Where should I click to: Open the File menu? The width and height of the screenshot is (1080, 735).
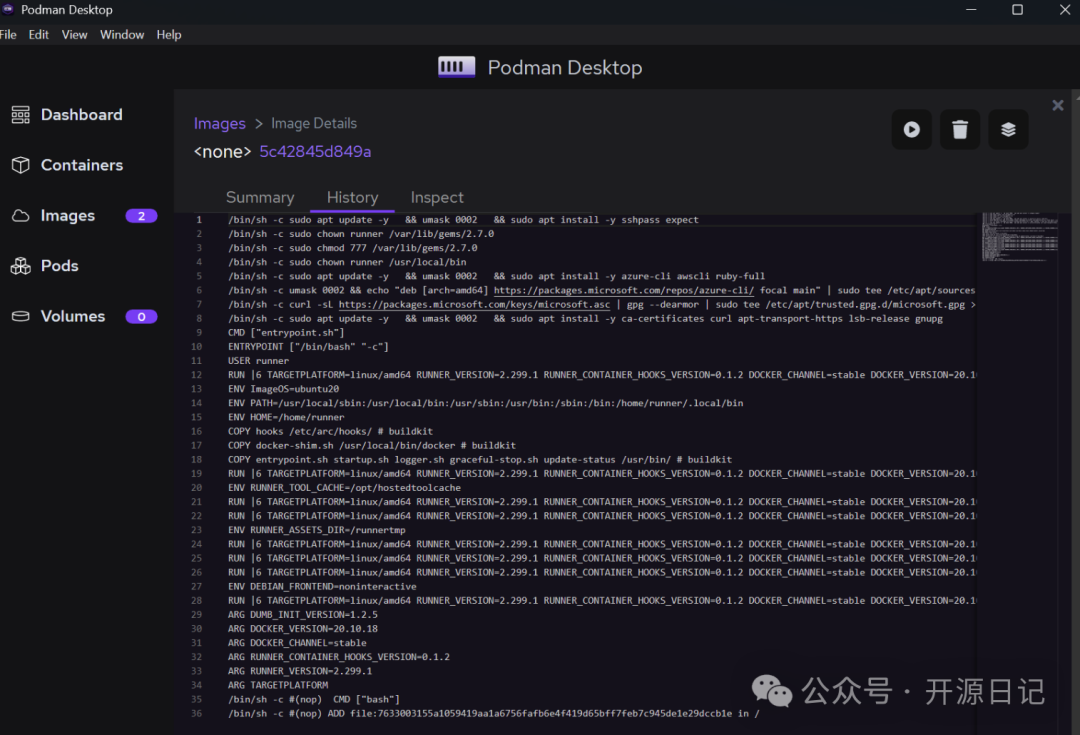coord(9,34)
